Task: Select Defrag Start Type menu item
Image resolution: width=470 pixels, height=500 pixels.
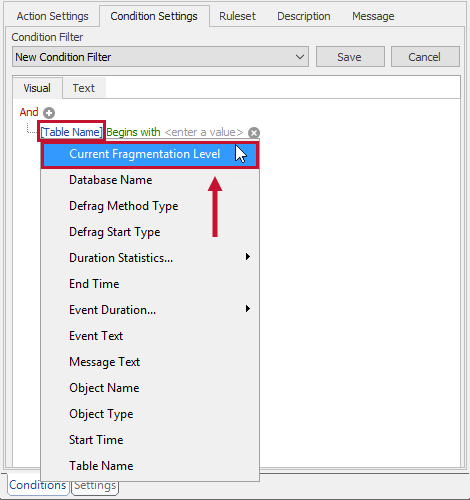Action: click(x=150, y=232)
